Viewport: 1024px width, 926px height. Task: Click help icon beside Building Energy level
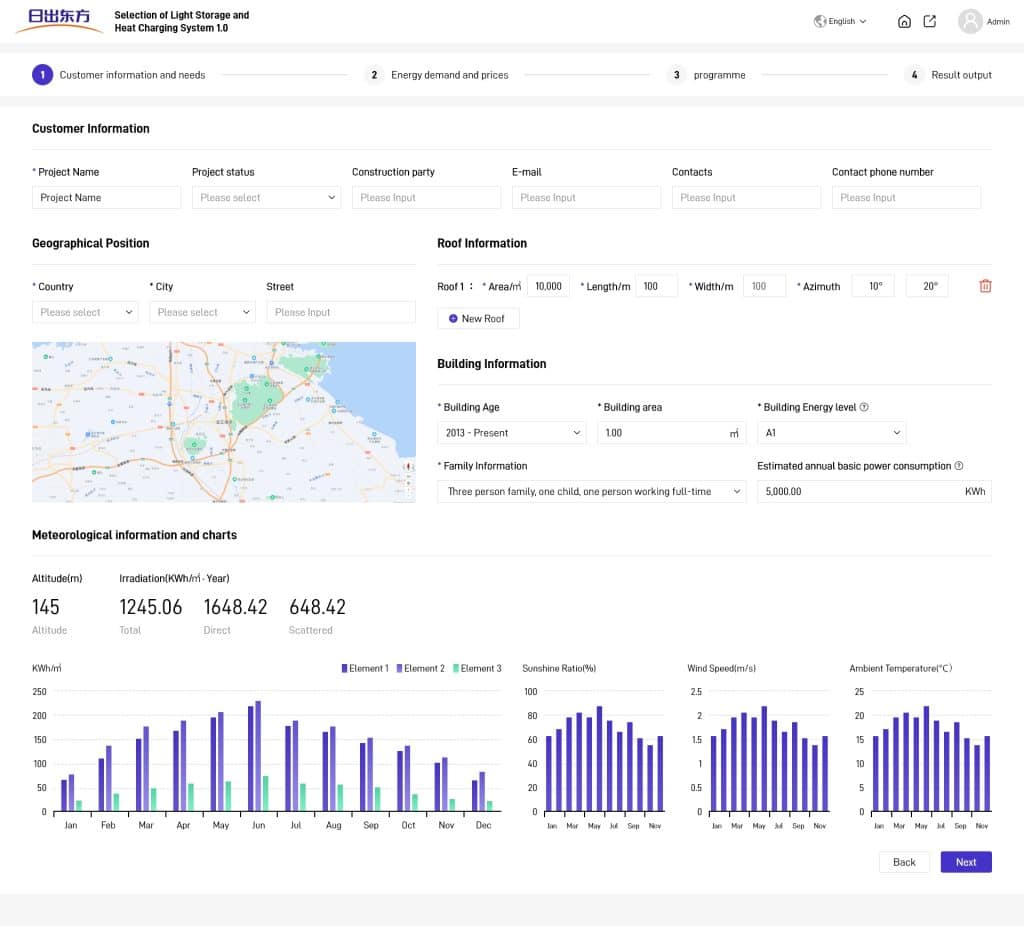pyautogui.click(x=864, y=407)
